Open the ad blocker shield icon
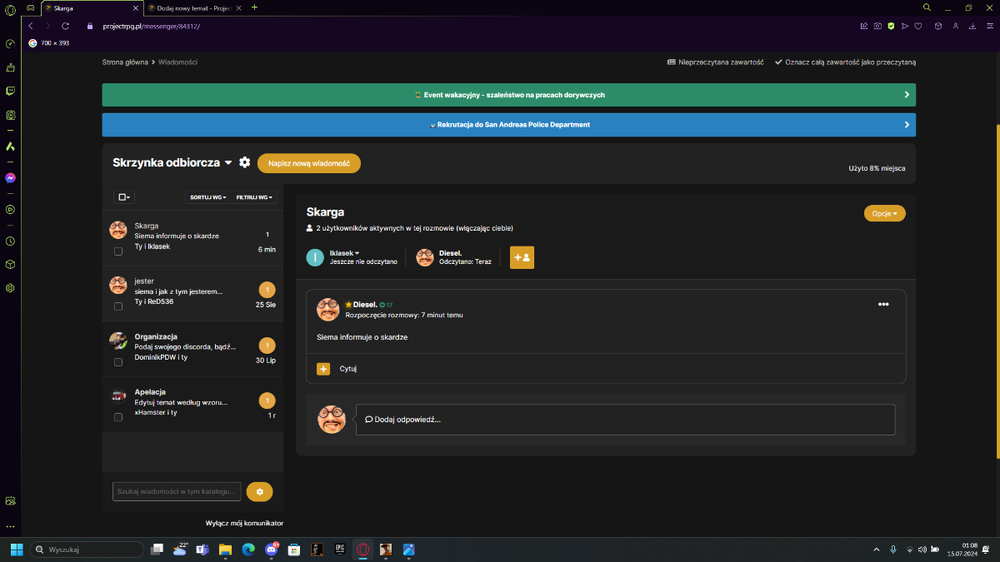 tap(891, 26)
